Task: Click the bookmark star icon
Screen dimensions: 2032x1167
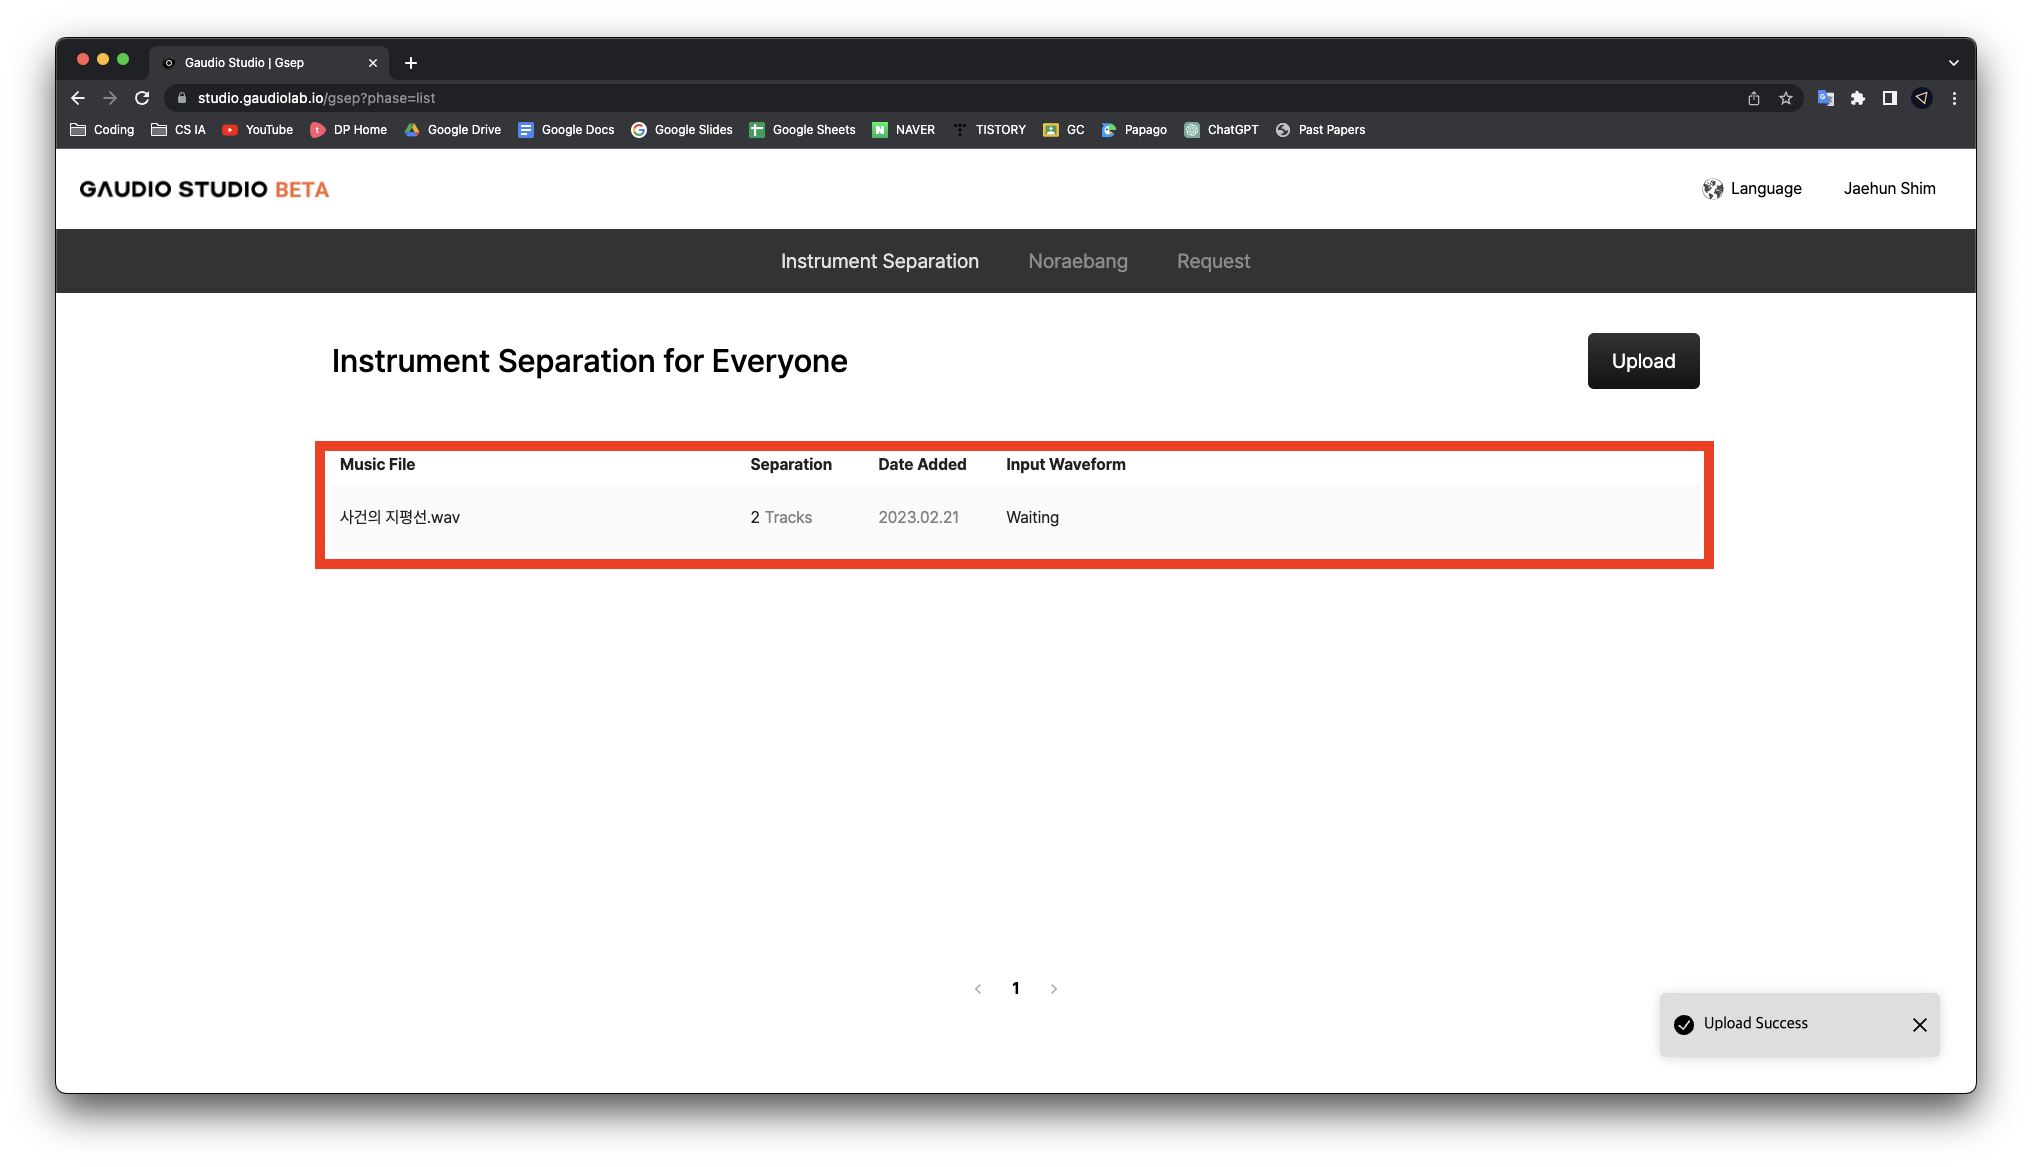Action: pos(1786,98)
